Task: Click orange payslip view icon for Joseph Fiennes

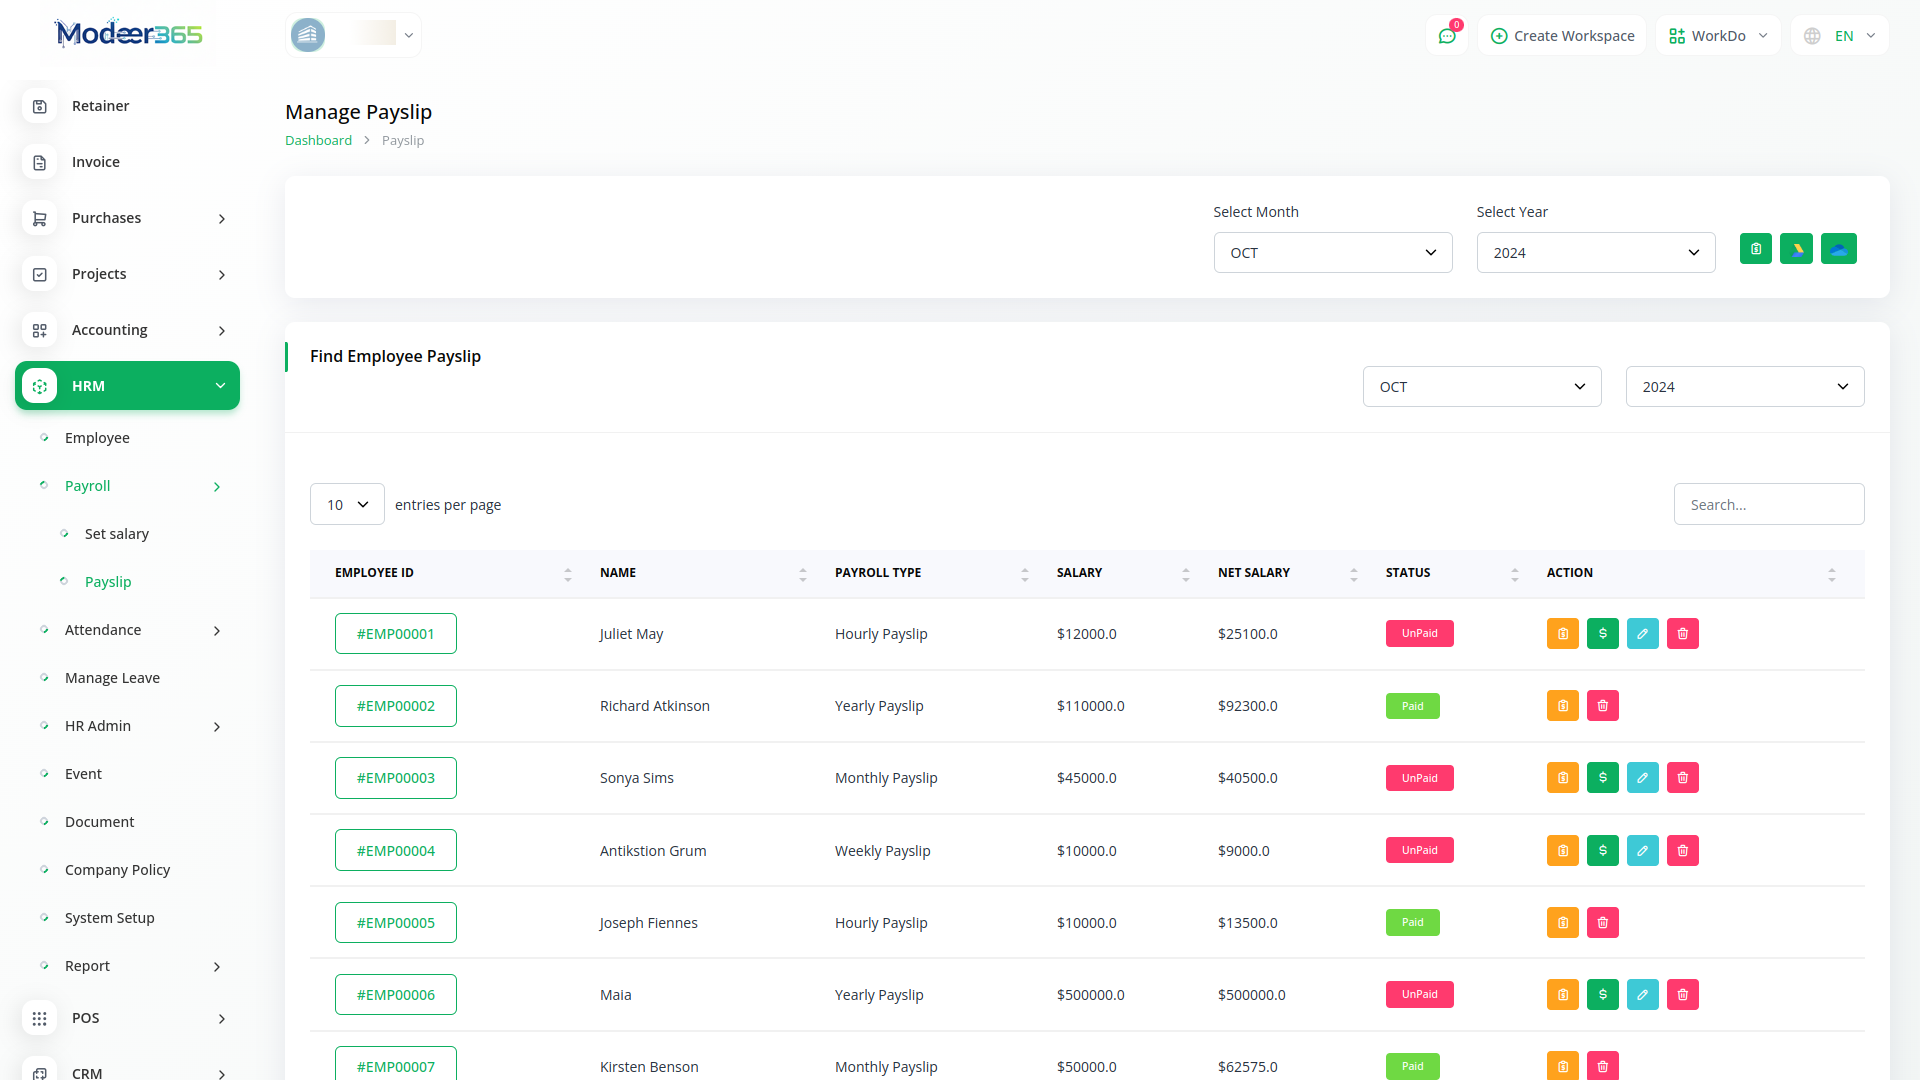Action: coord(1563,923)
